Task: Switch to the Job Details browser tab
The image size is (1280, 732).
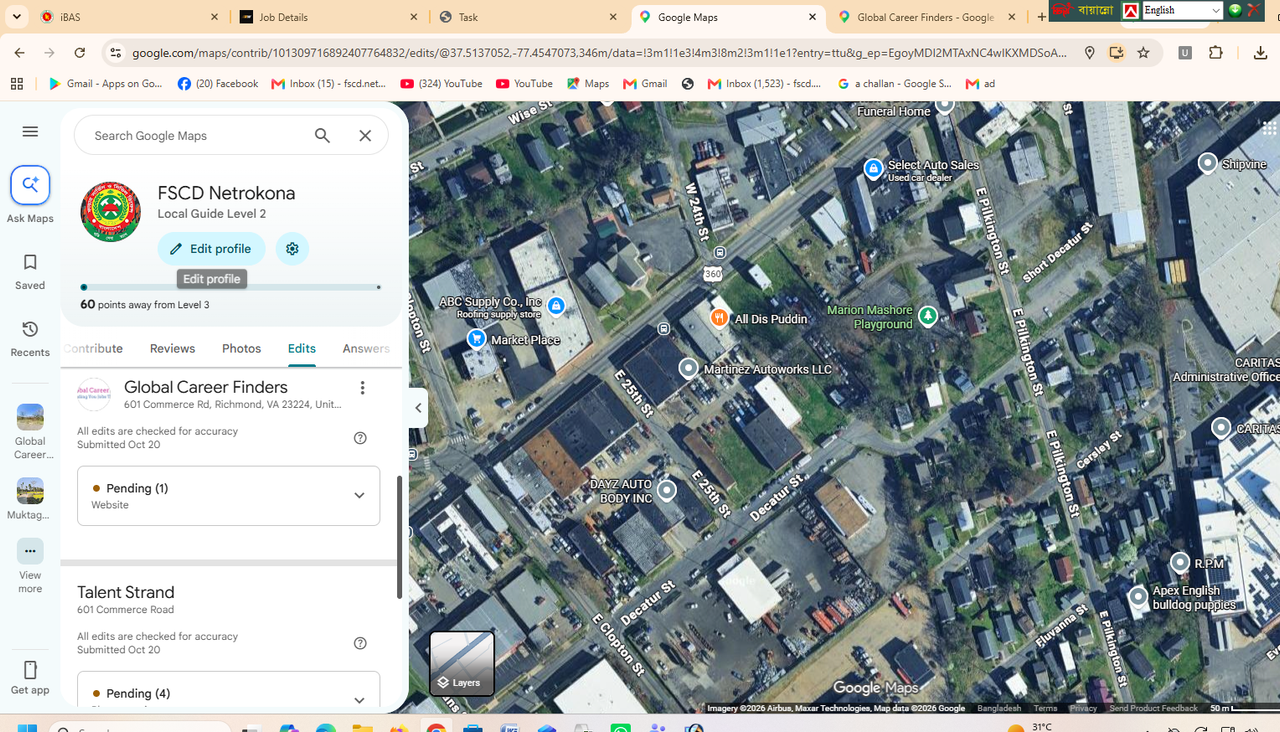Action: (x=328, y=17)
